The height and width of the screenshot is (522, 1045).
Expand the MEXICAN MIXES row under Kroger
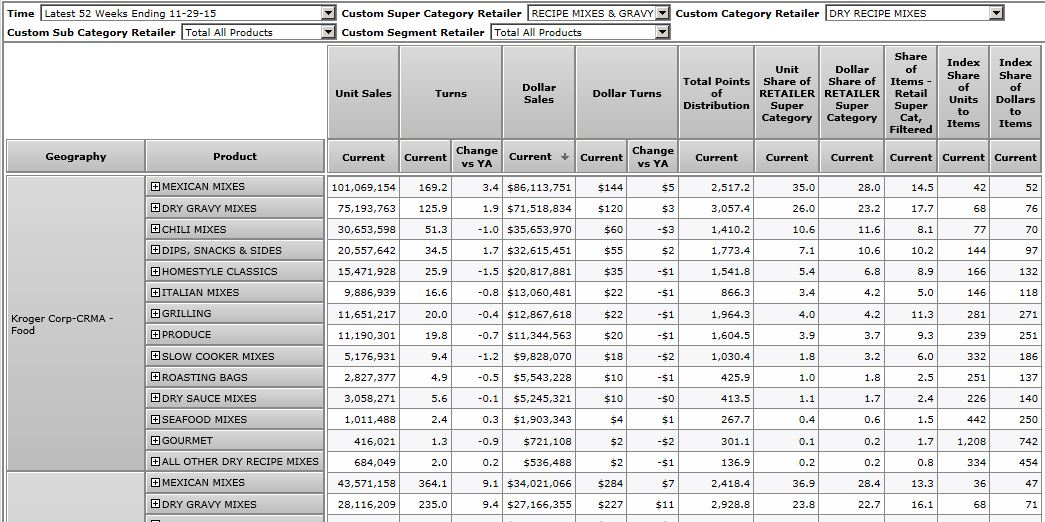pos(155,187)
